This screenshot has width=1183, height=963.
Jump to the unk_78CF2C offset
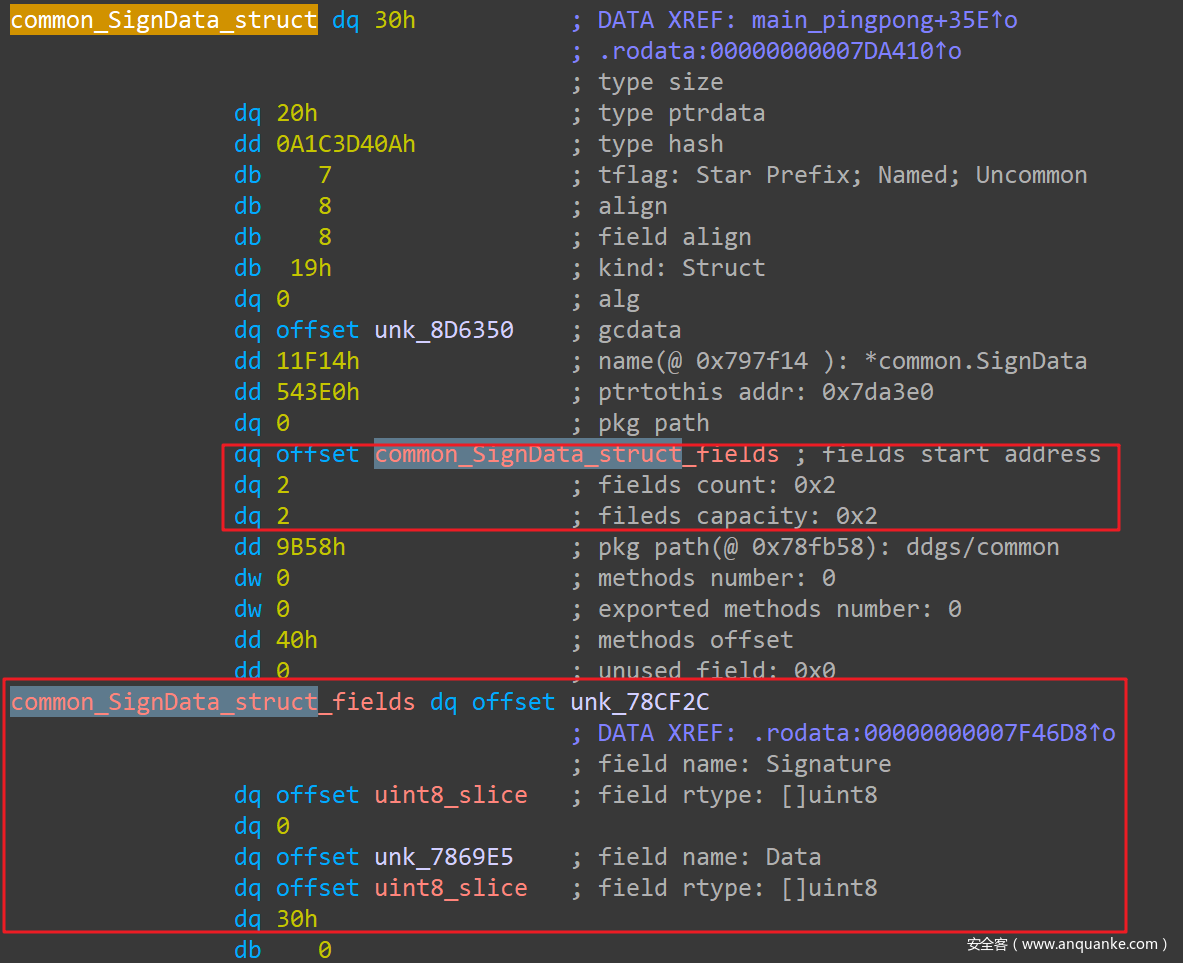[x=640, y=702]
